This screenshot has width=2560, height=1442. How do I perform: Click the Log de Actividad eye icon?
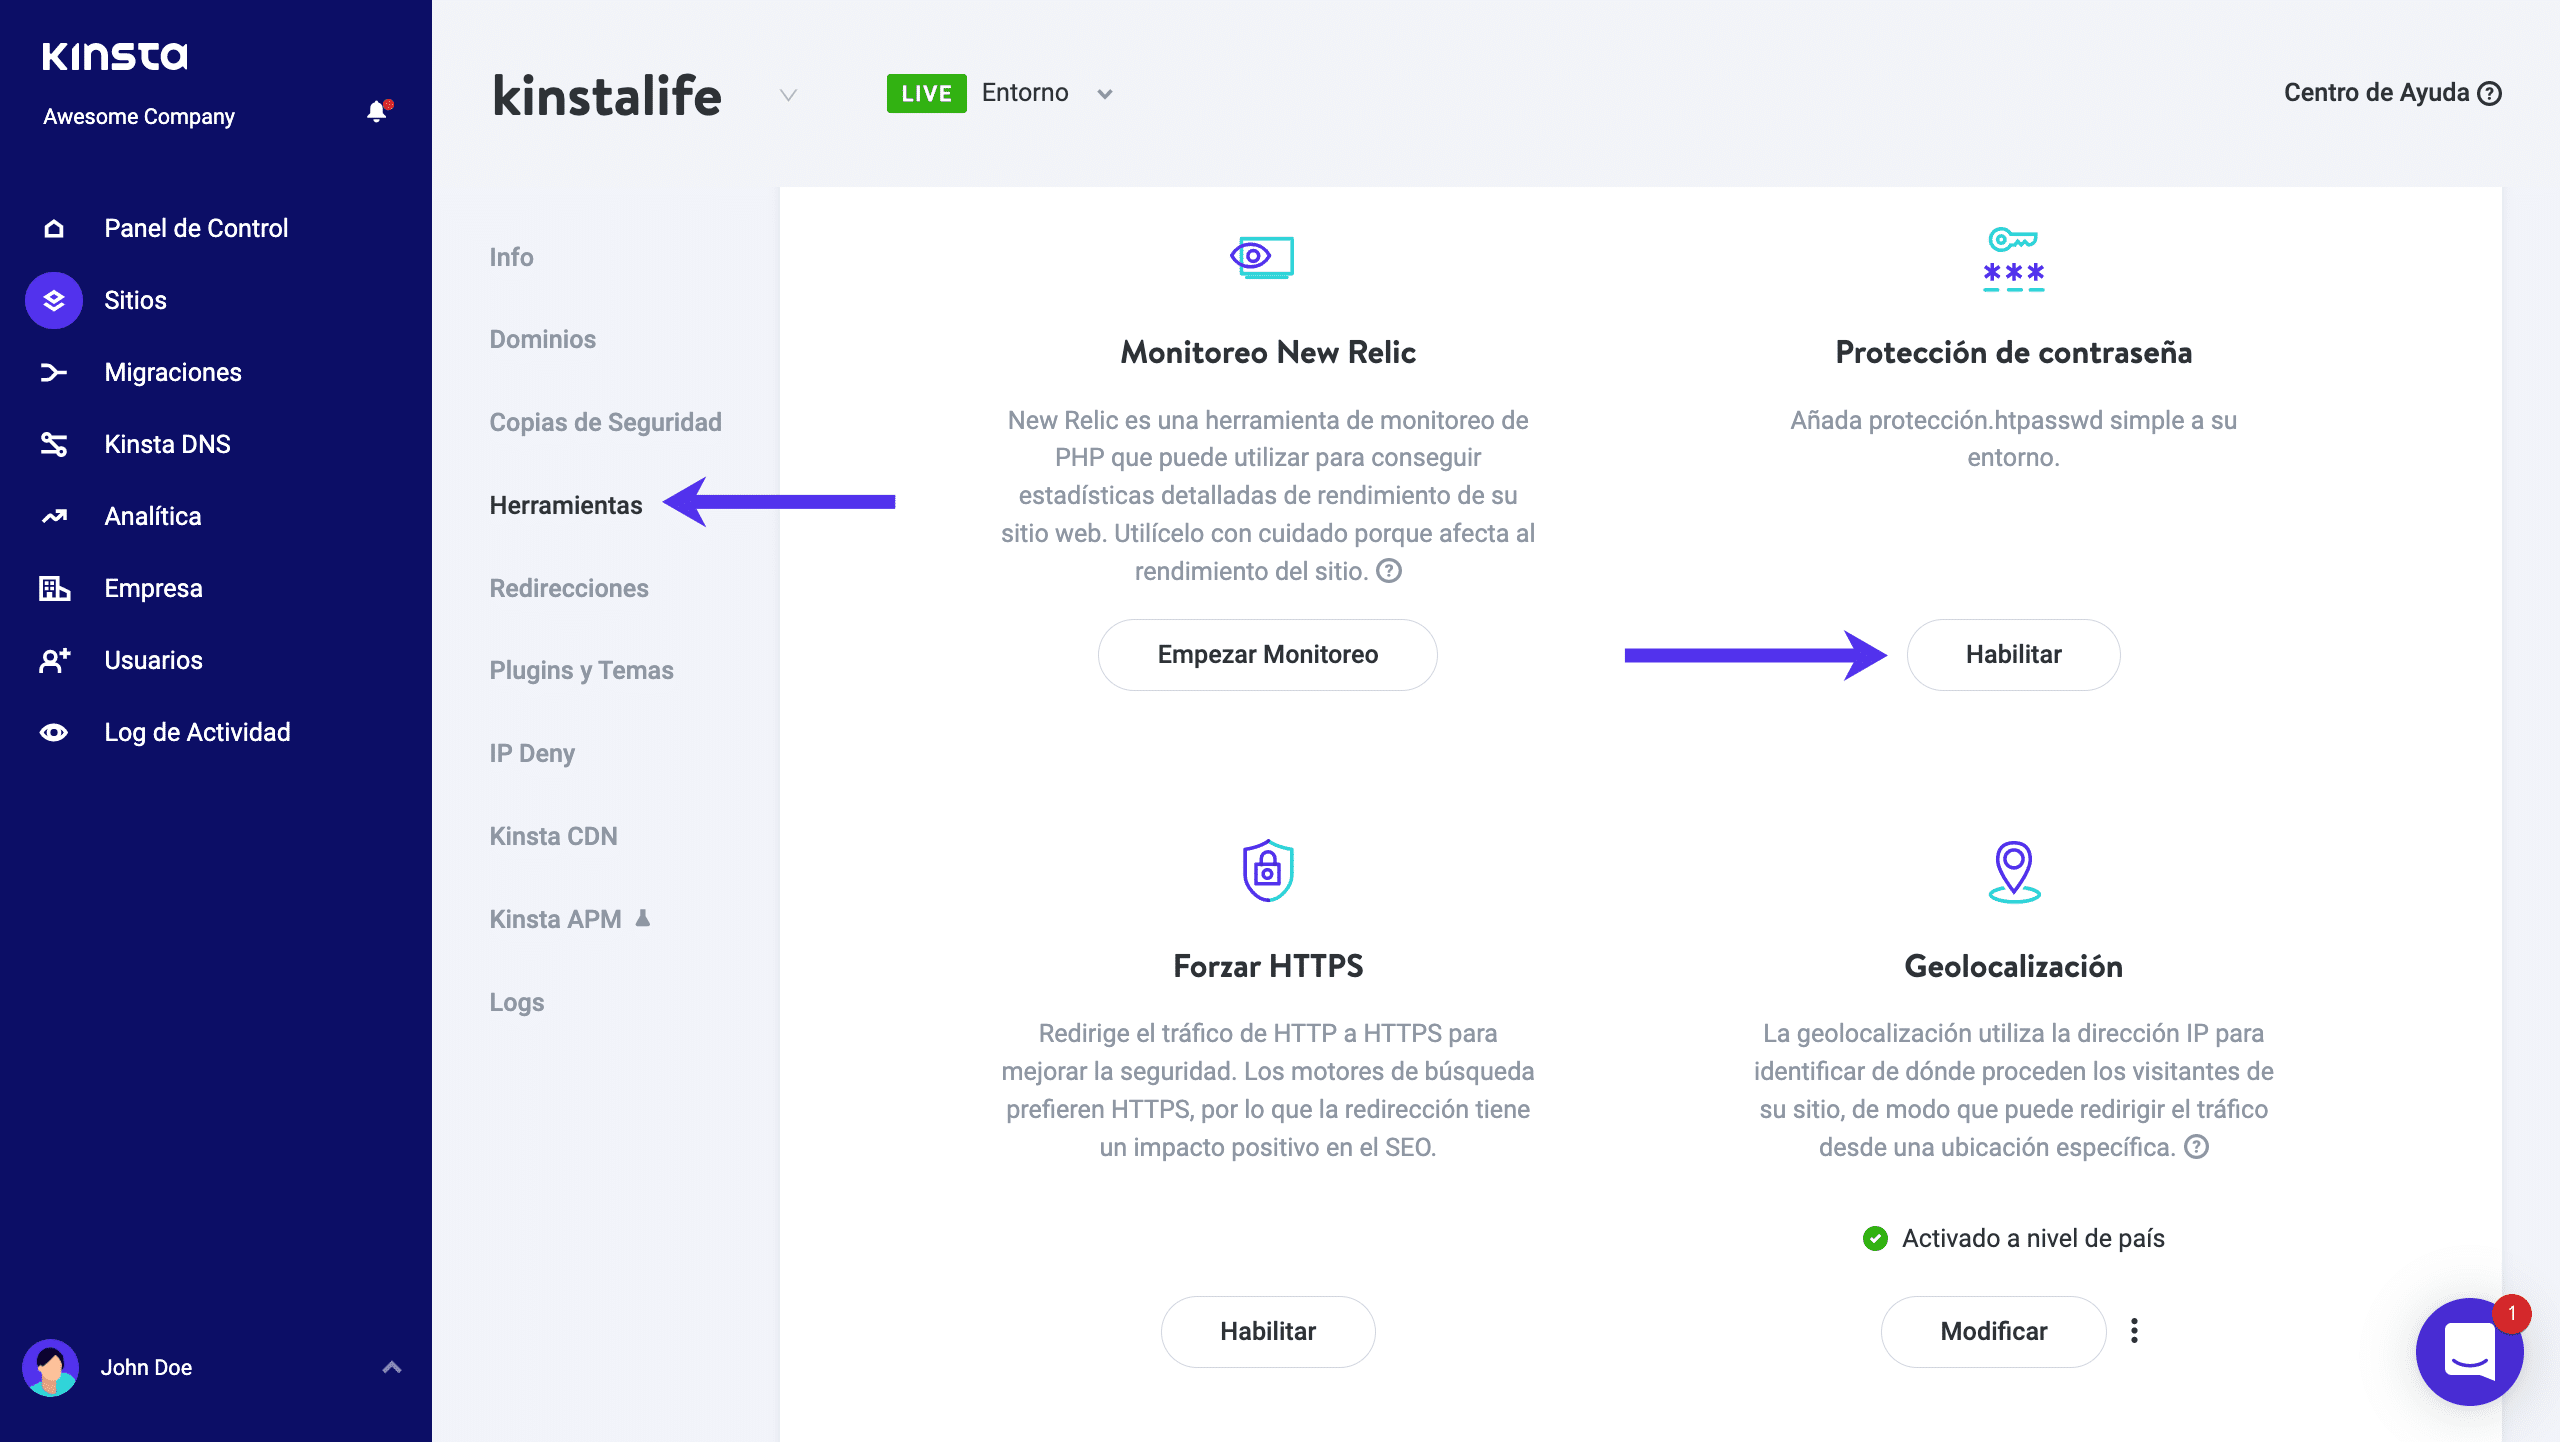coord(54,732)
